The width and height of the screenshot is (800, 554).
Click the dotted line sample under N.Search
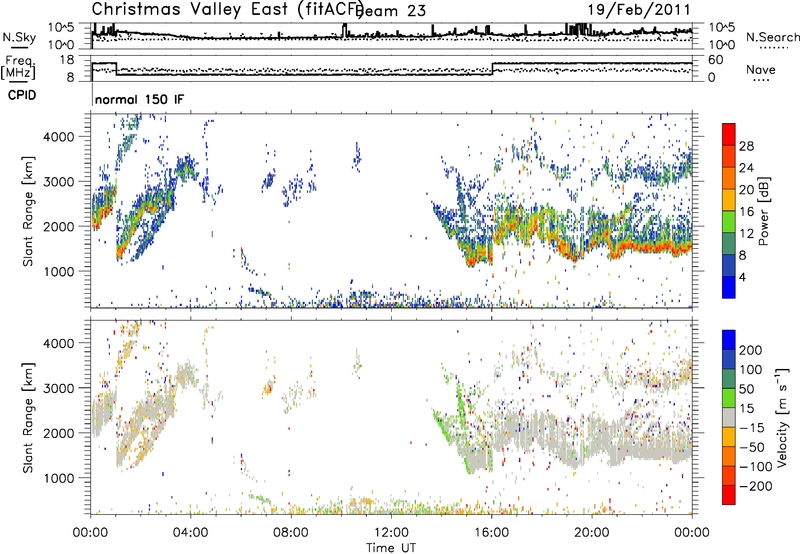(x=773, y=47)
